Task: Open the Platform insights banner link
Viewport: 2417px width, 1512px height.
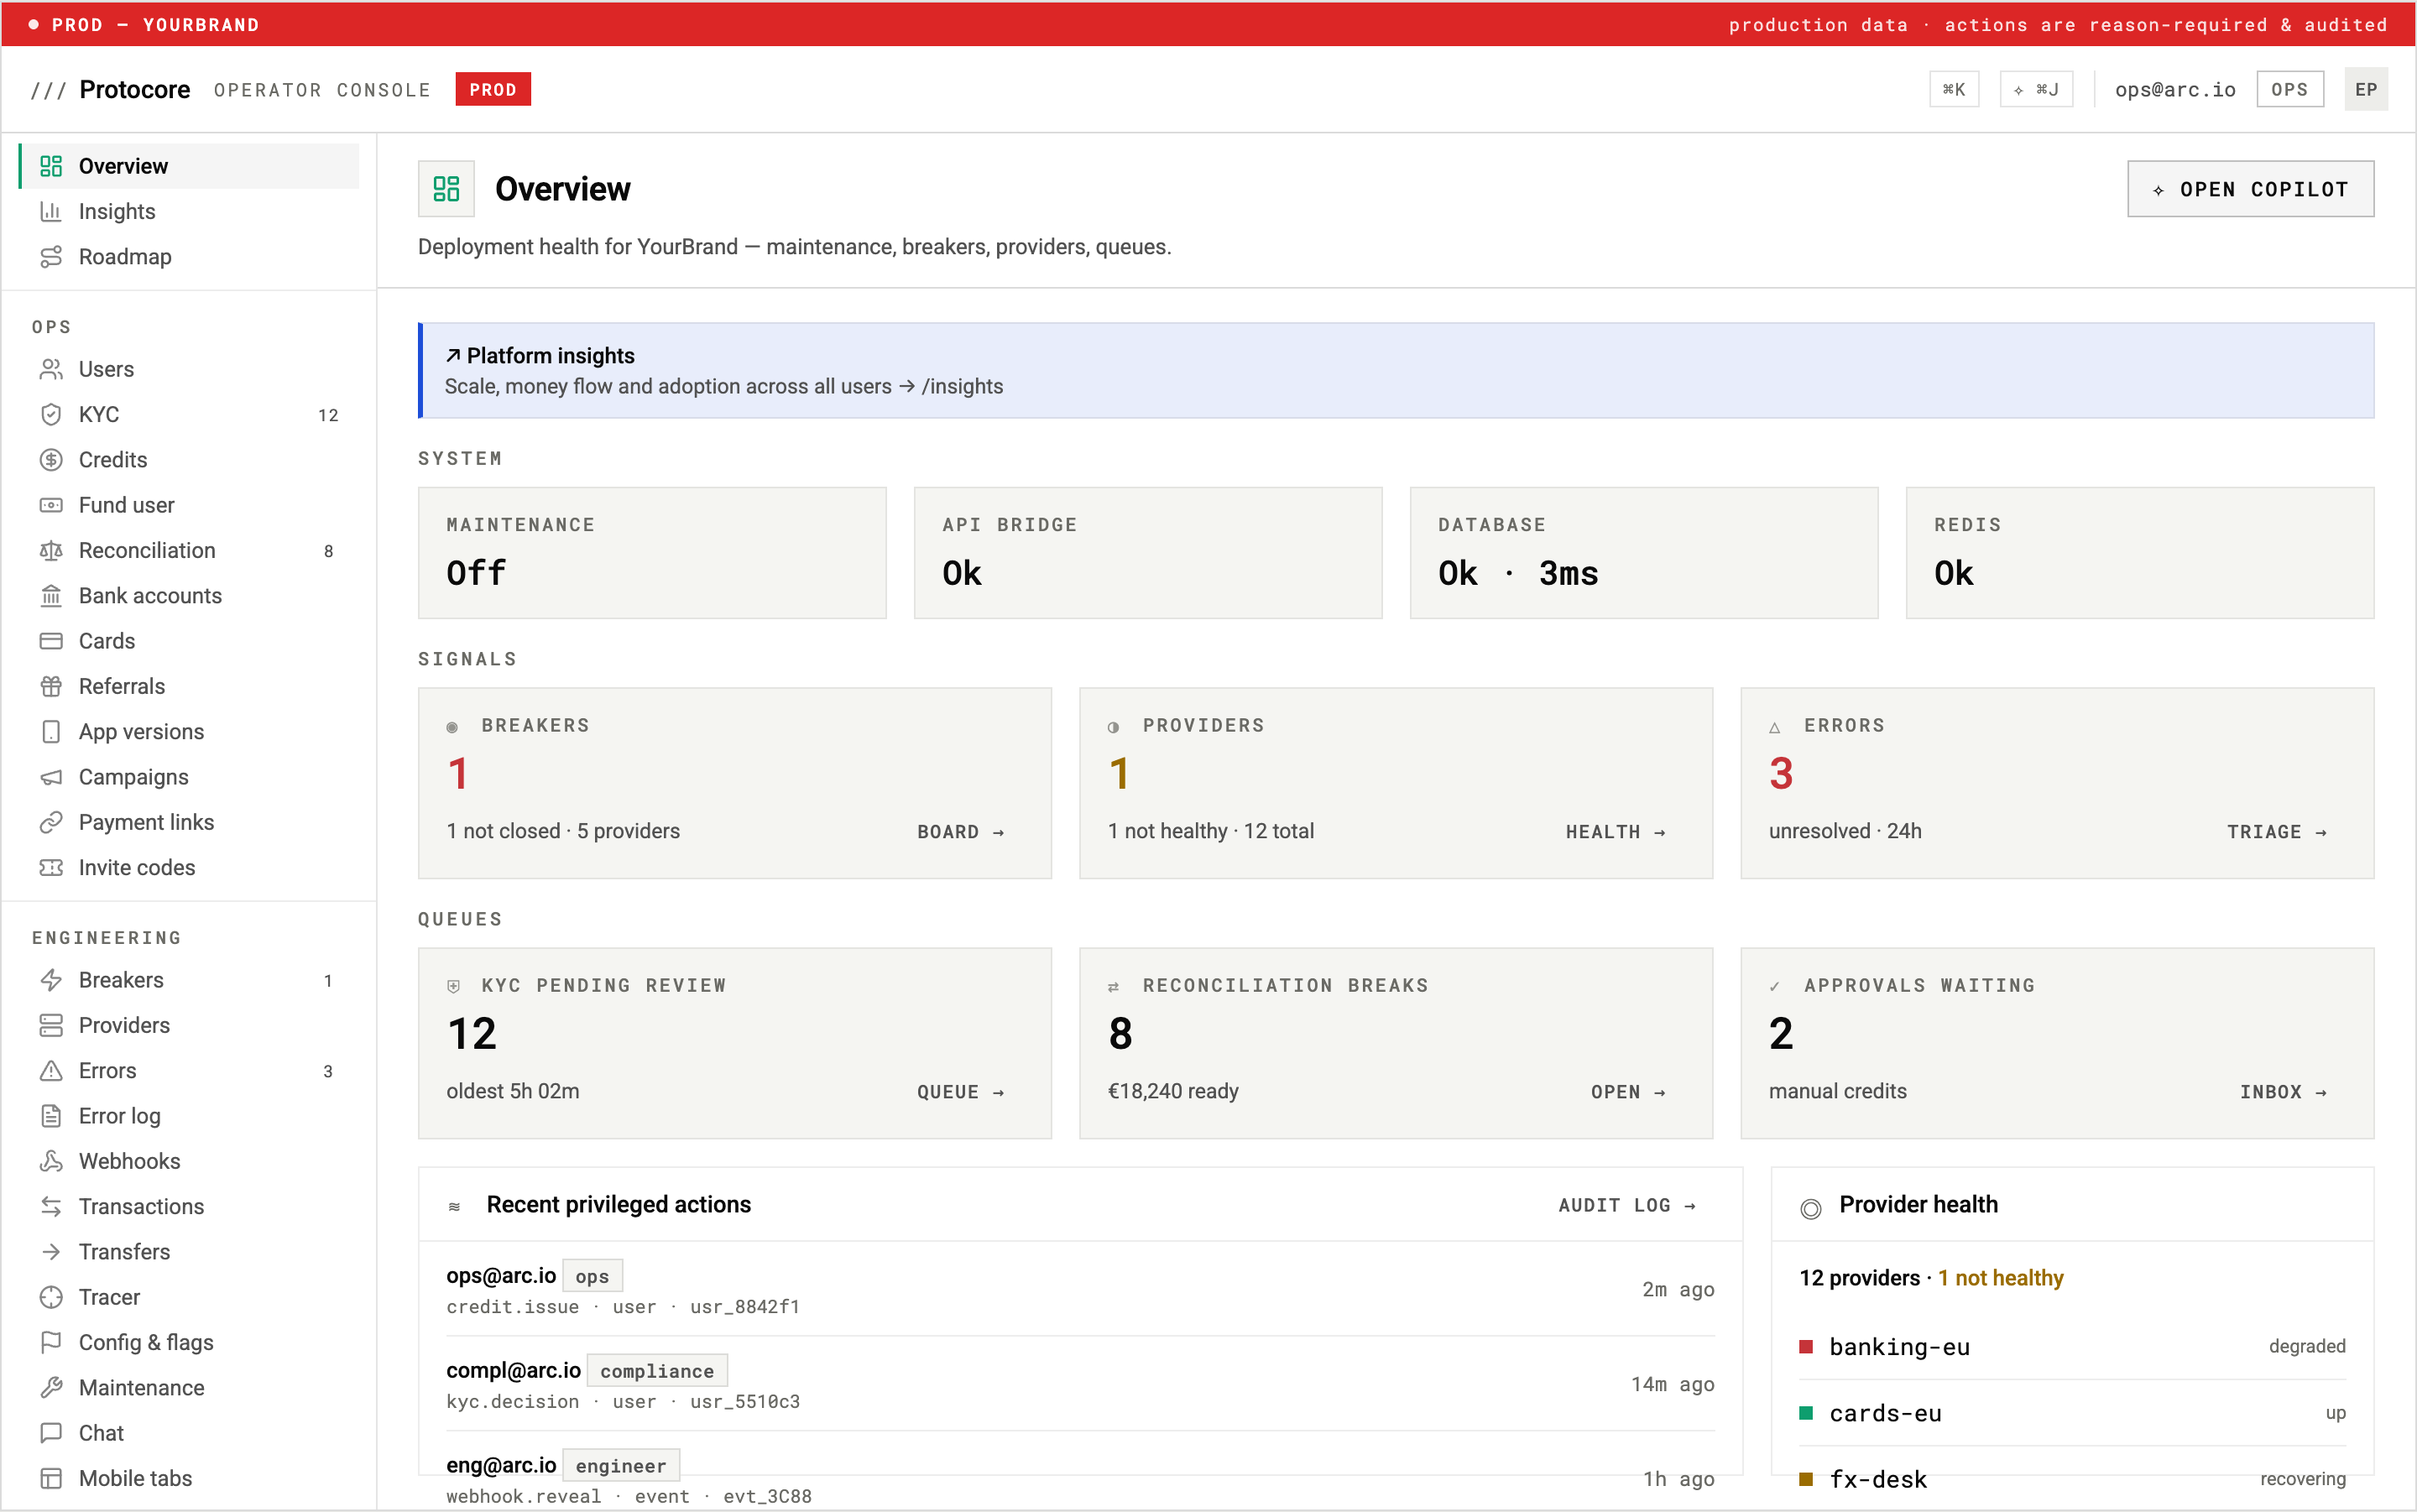Action: click(x=1396, y=371)
